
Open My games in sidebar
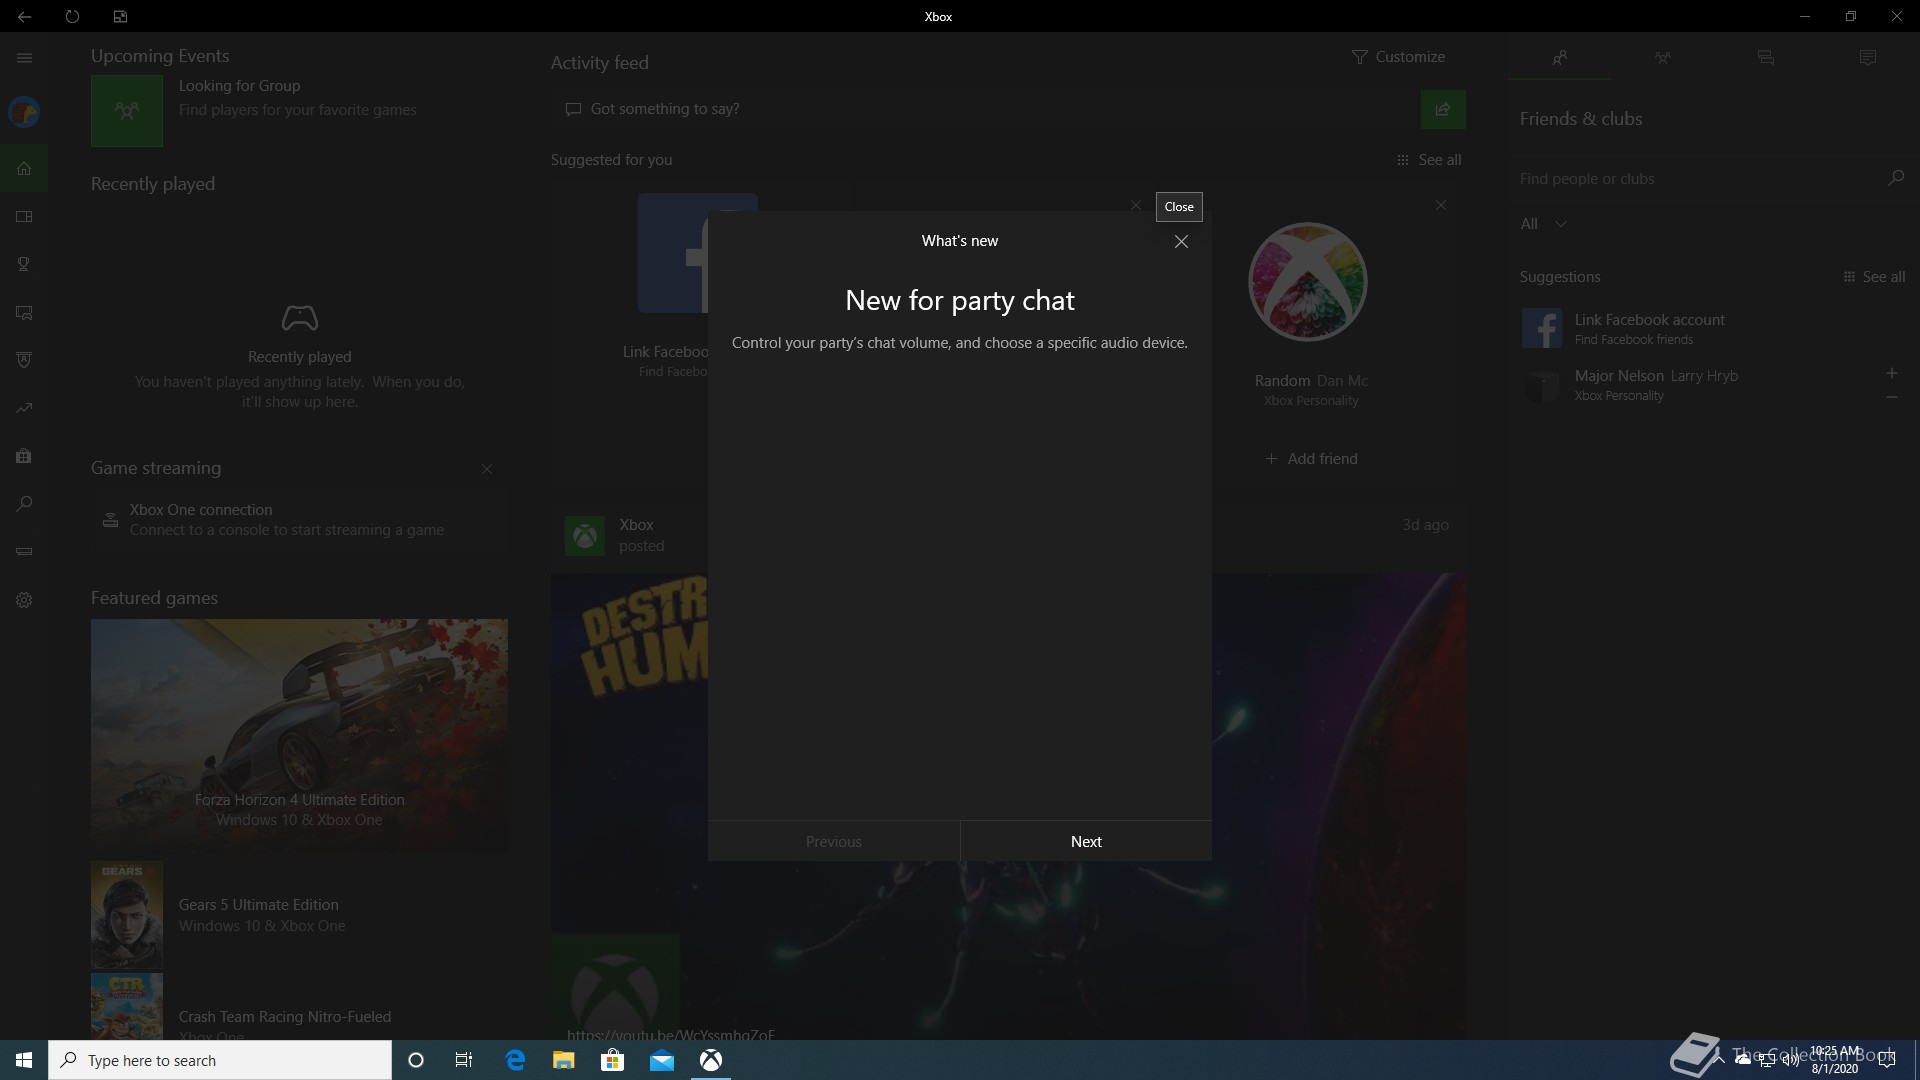pos(24,216)
